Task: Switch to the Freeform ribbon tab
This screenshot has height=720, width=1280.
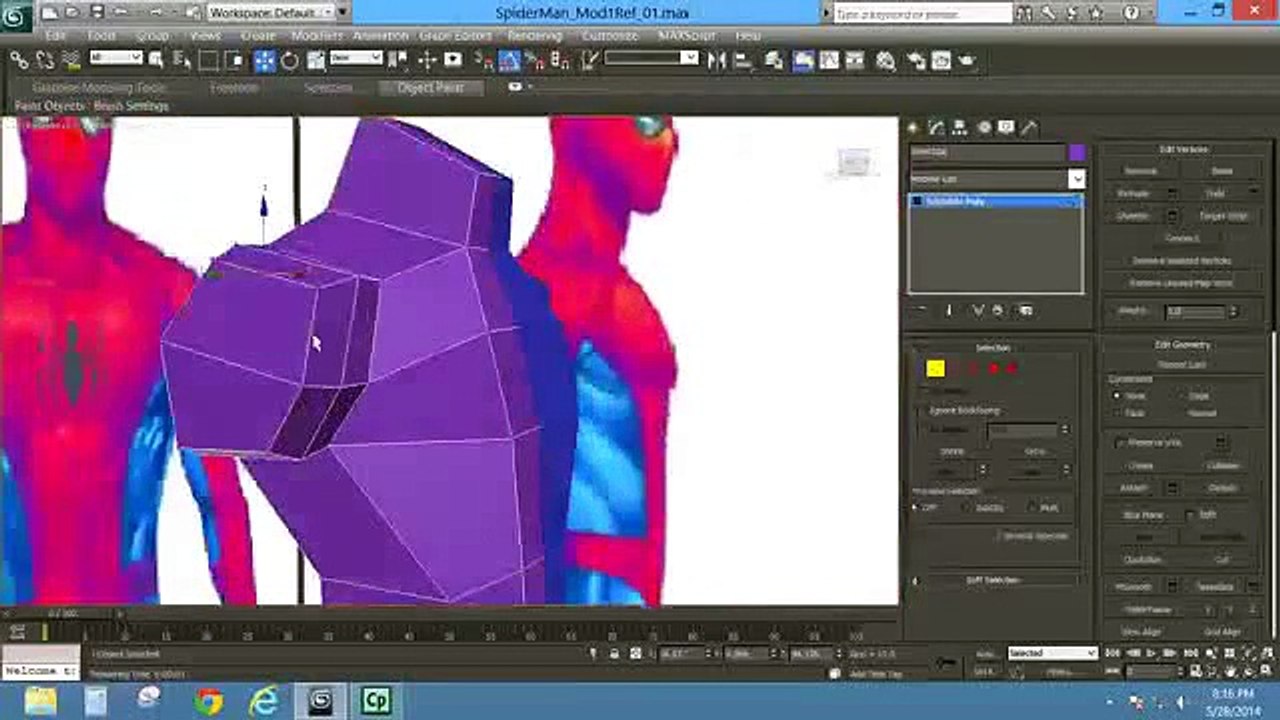Action: pos(234,88)
